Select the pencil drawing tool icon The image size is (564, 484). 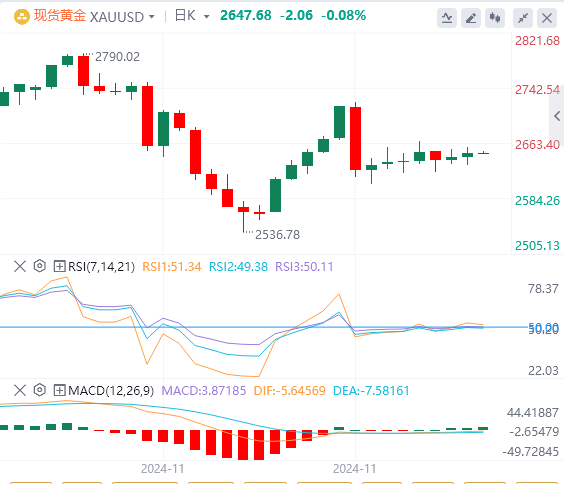pos(471,18)
